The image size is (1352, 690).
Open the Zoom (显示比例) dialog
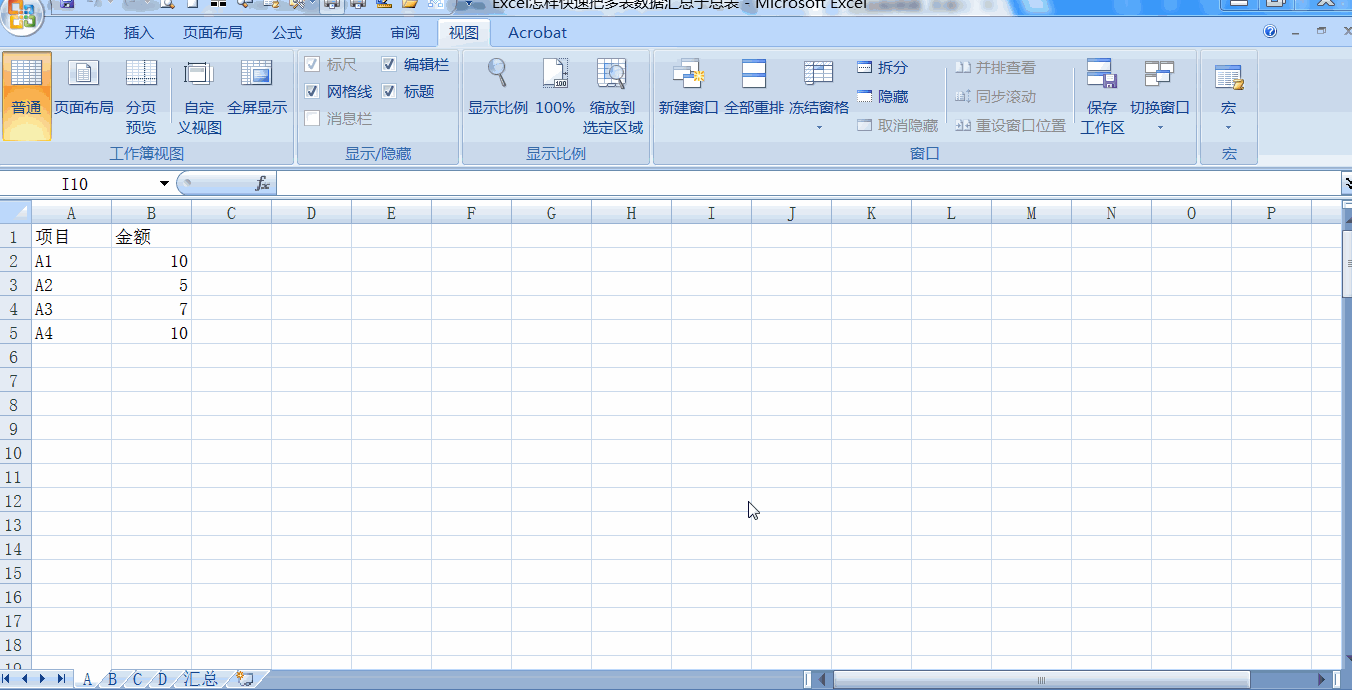point(498,88)
